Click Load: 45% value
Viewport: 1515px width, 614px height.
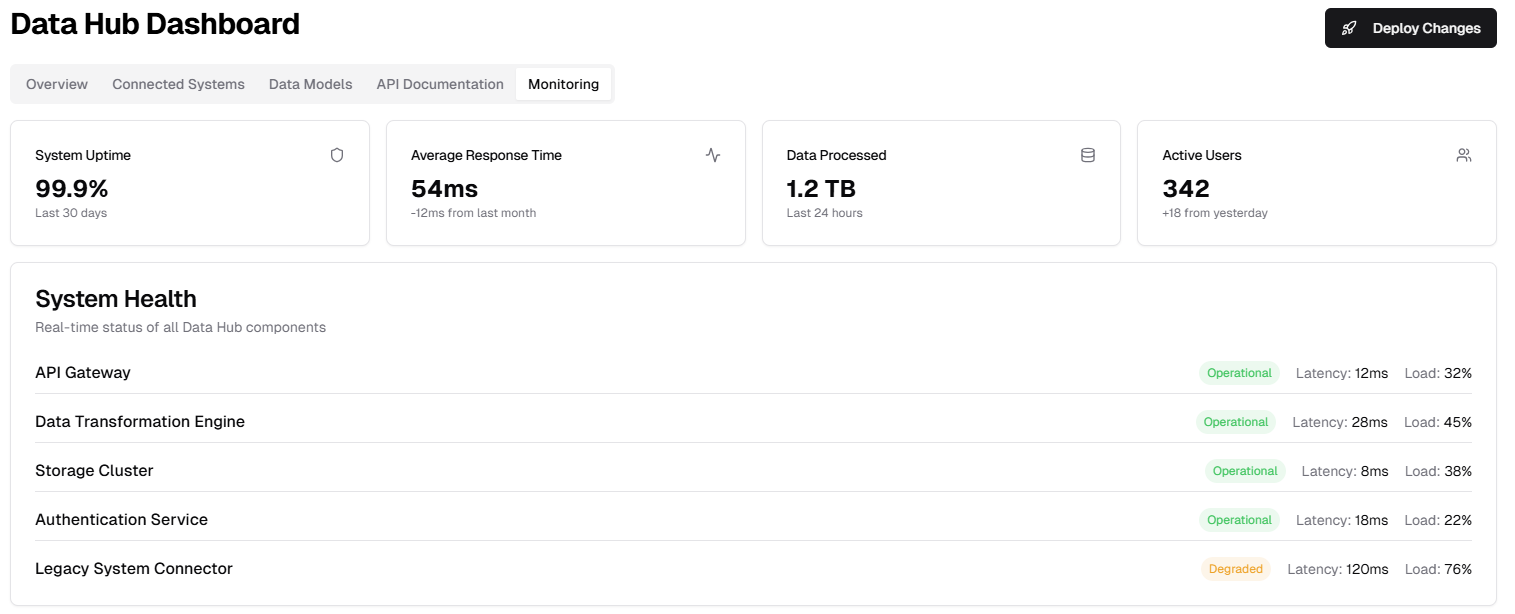tap(1438, 422)
